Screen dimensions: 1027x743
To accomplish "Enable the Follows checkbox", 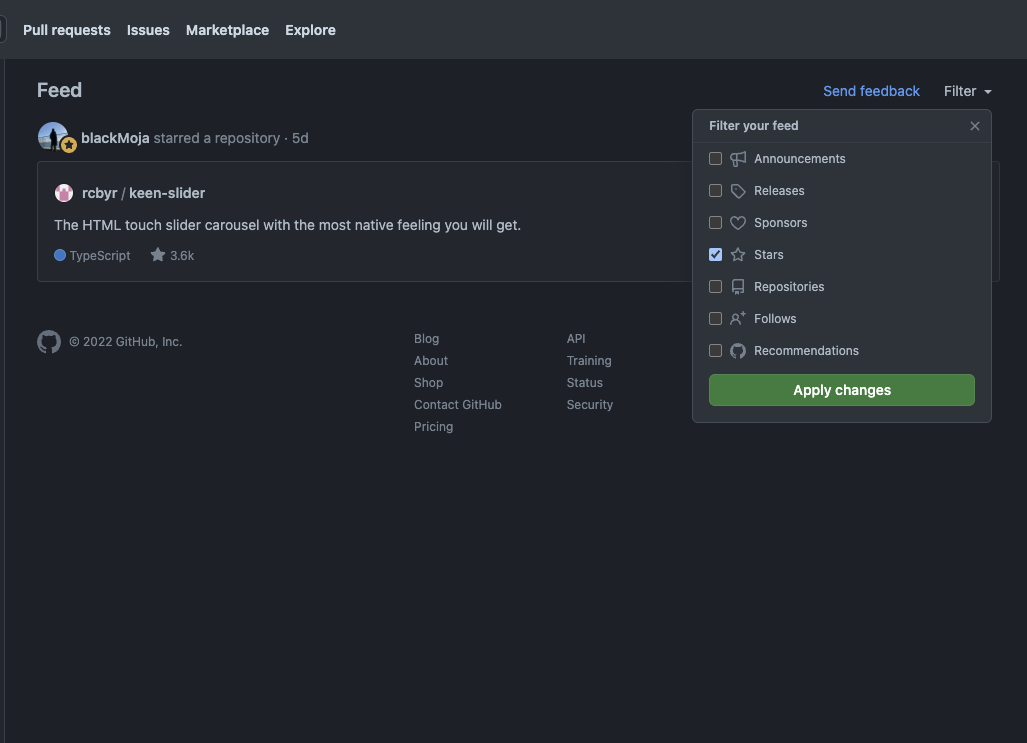I will pos(715,318).
